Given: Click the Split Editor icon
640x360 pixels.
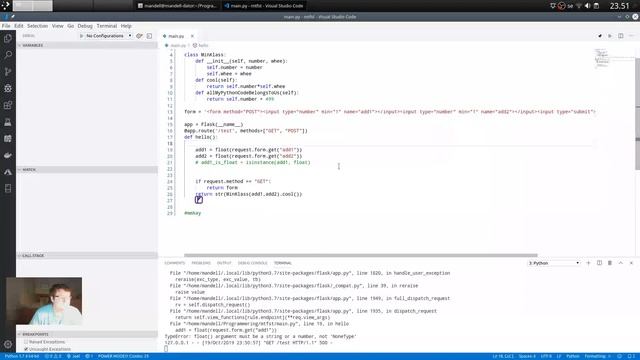Looking at the screenshot, I should (620, 36).
